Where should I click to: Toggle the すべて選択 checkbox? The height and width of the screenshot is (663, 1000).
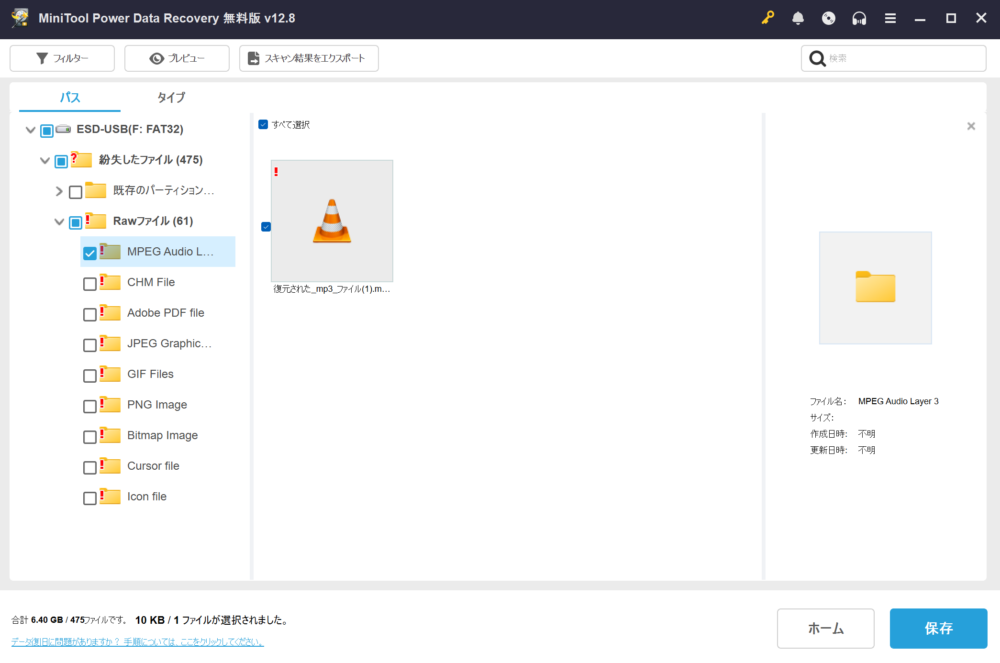tap(263, 125)
